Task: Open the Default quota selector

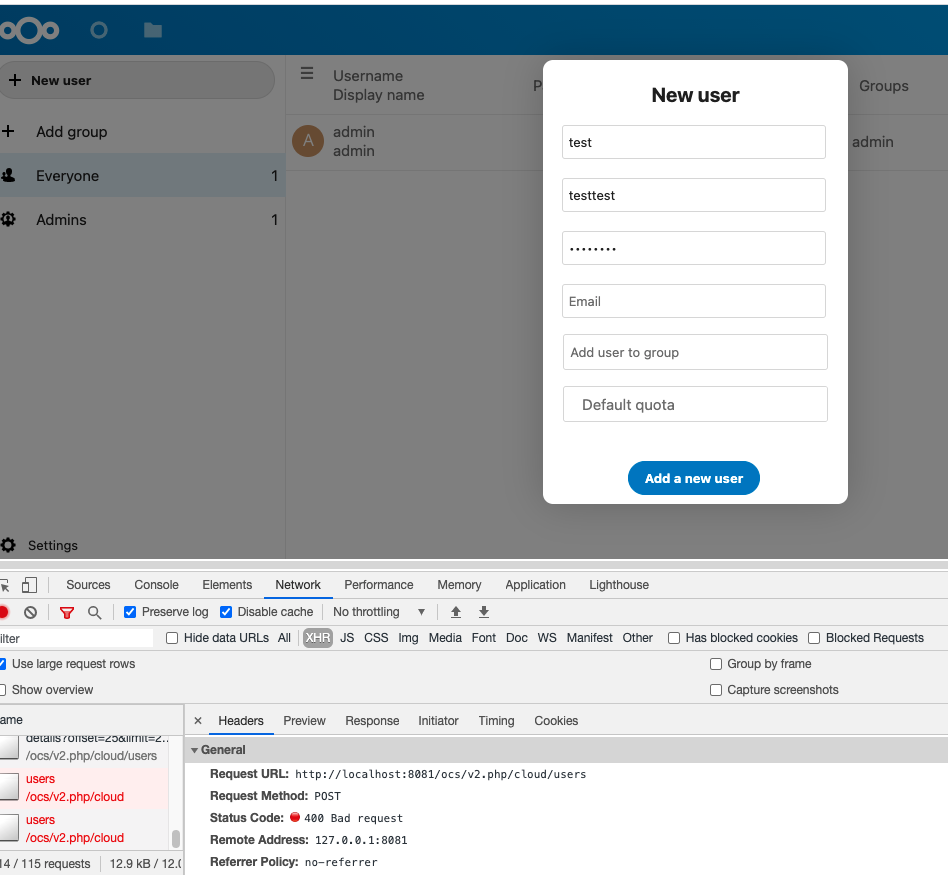Action: click(x=695, y=404)
